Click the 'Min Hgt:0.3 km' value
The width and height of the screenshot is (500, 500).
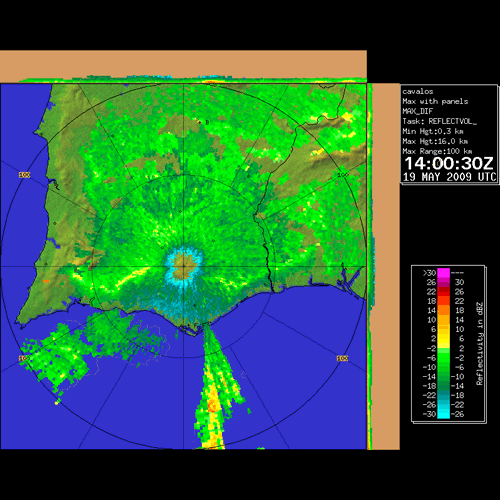433,131
